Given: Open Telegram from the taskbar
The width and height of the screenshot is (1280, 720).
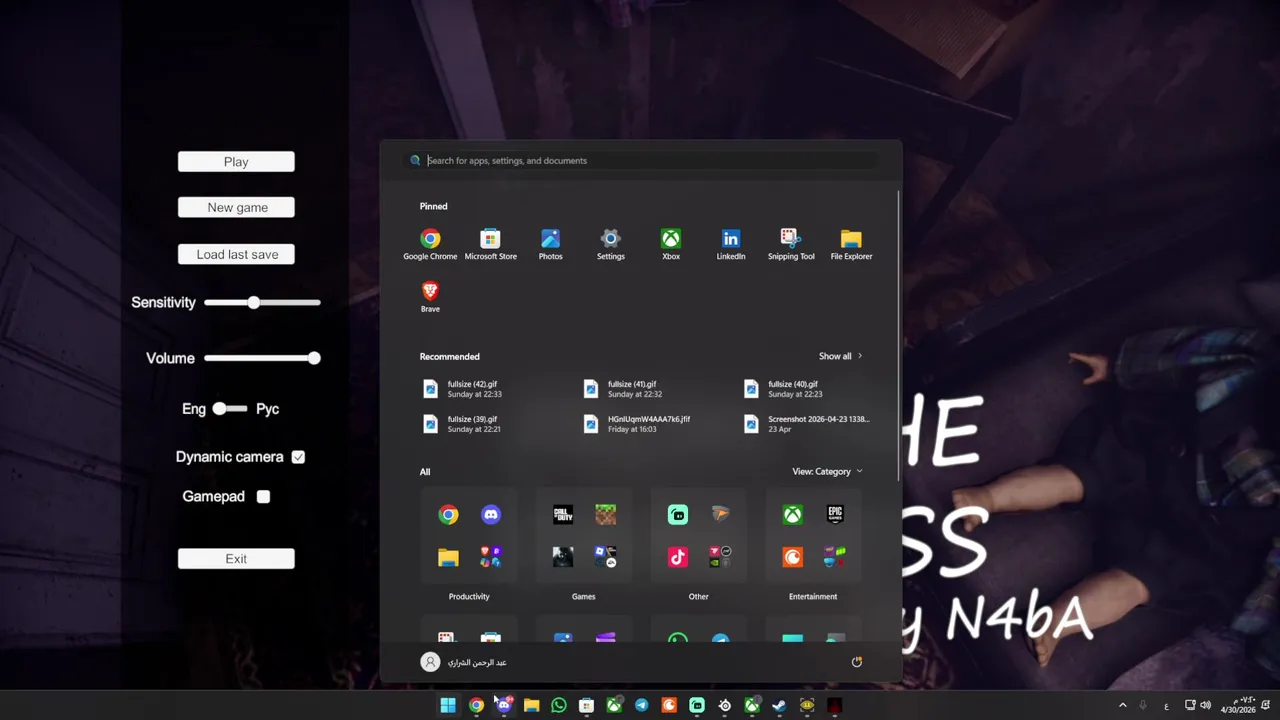Looking at the screenshot, I should pyautogui.click(x=641, y=705).
